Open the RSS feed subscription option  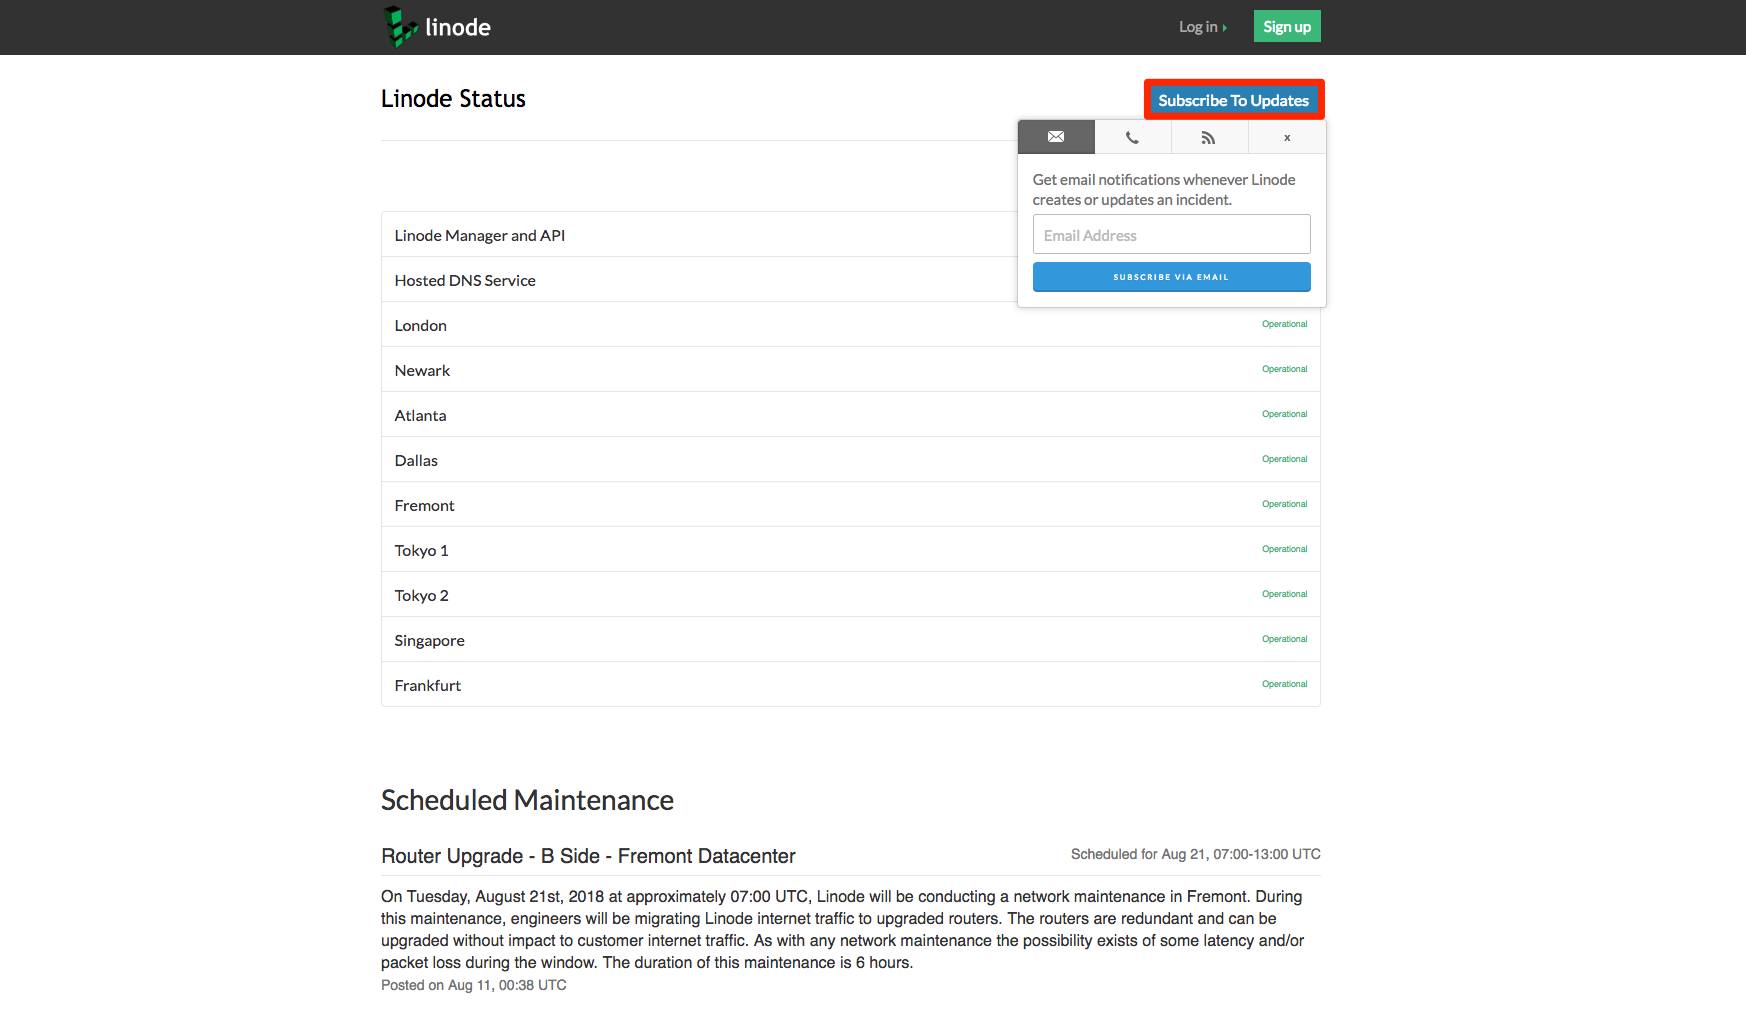(x=1209, y=137)
